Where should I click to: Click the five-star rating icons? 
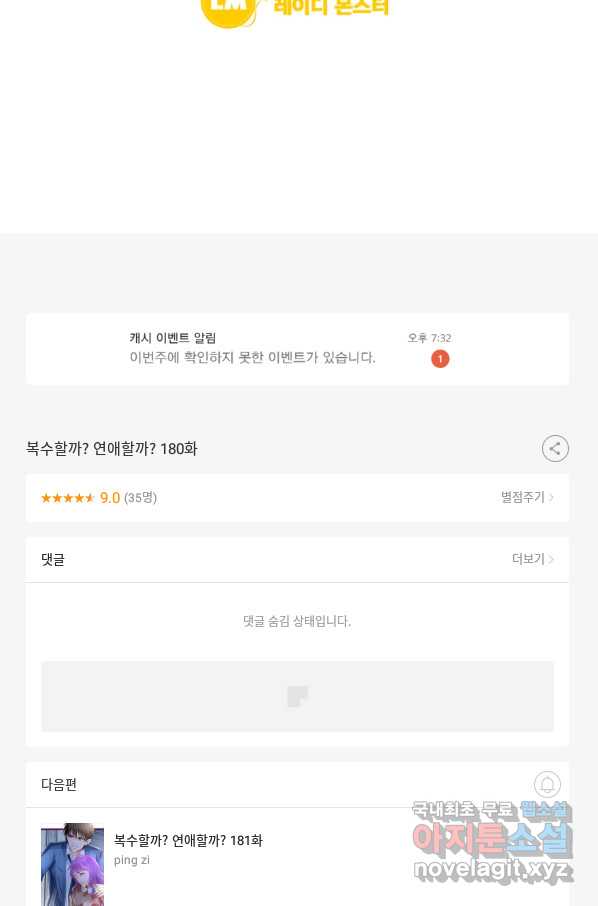[x=68, y=497]
